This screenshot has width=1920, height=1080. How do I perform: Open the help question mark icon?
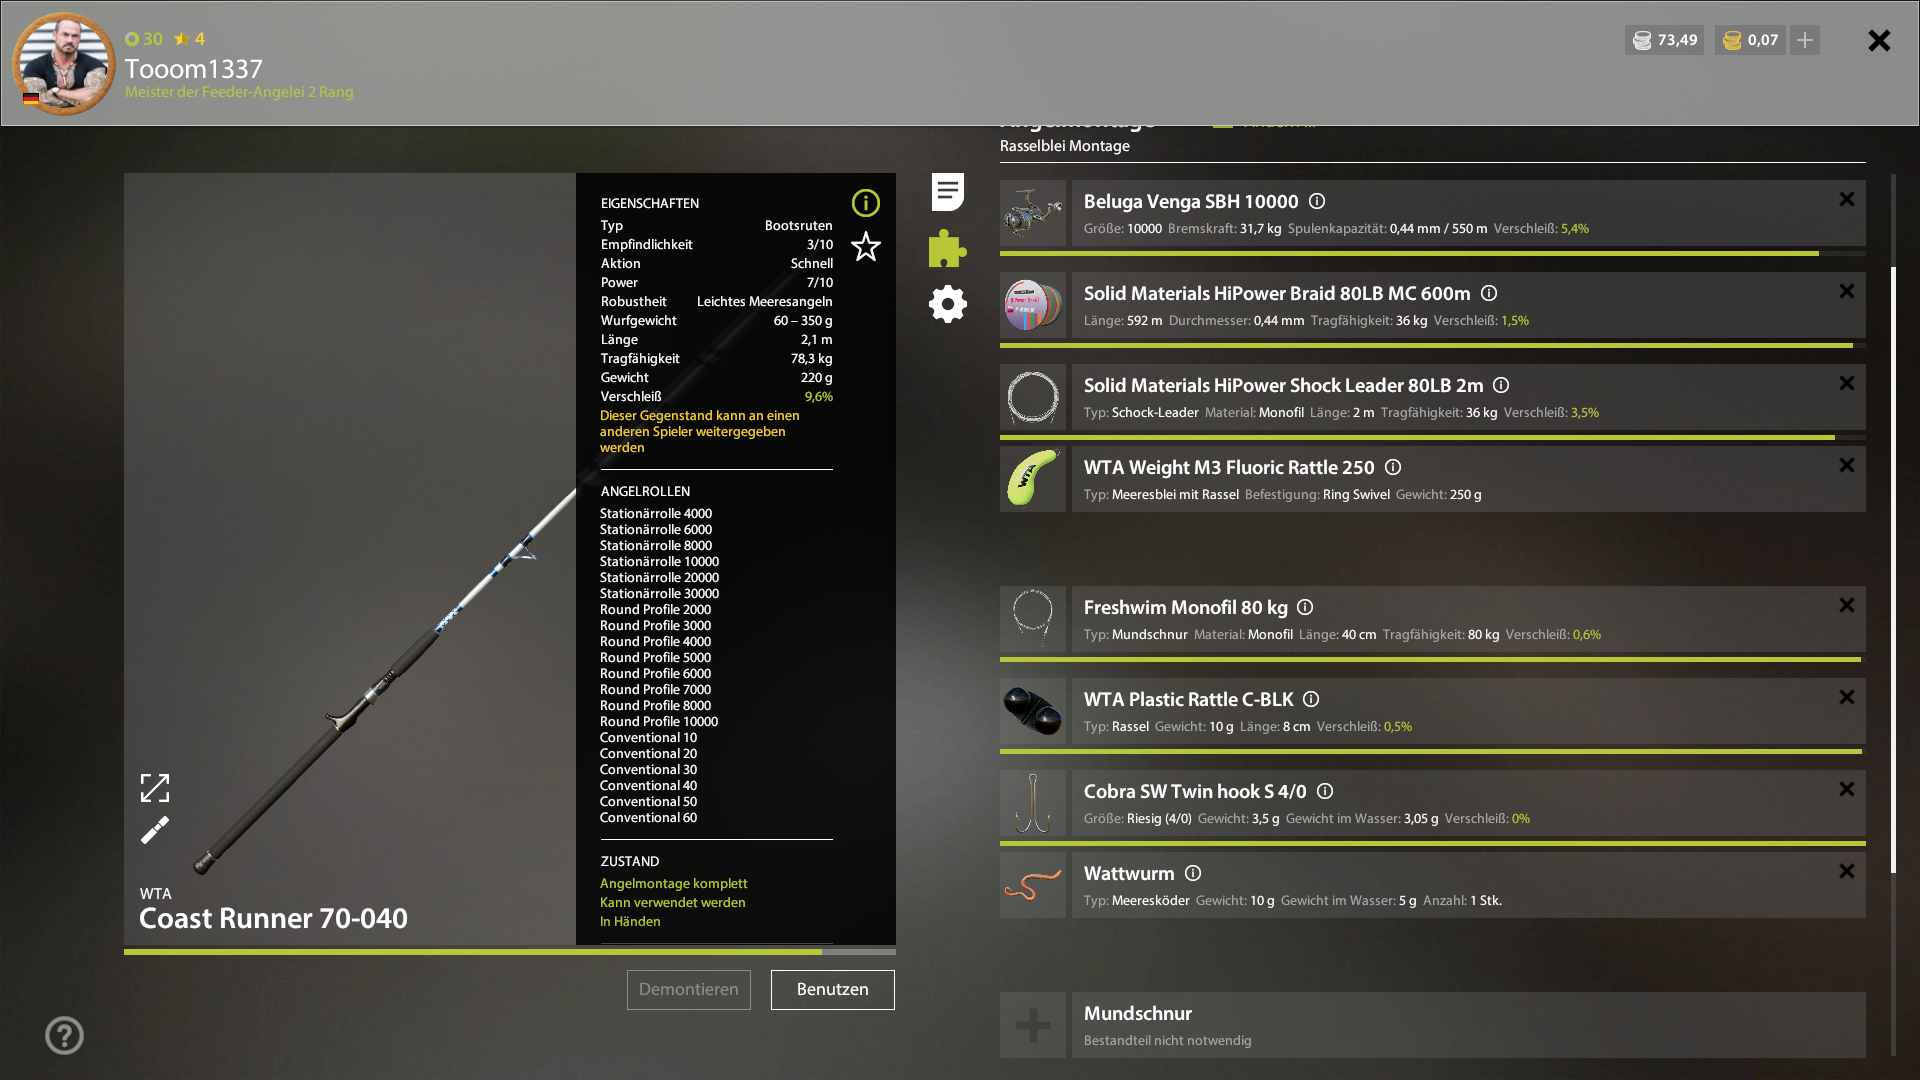(64, 1035)
